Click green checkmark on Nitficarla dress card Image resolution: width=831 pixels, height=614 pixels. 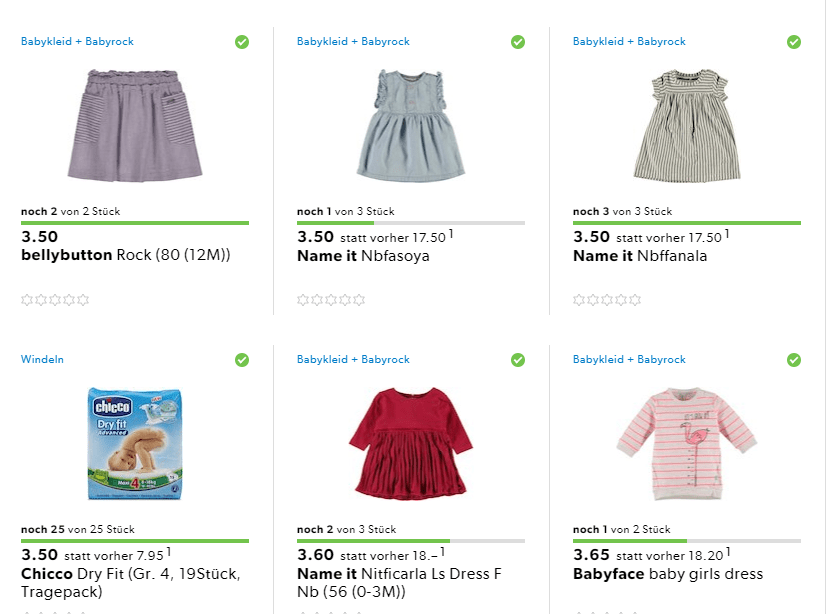tap(518, 360)
